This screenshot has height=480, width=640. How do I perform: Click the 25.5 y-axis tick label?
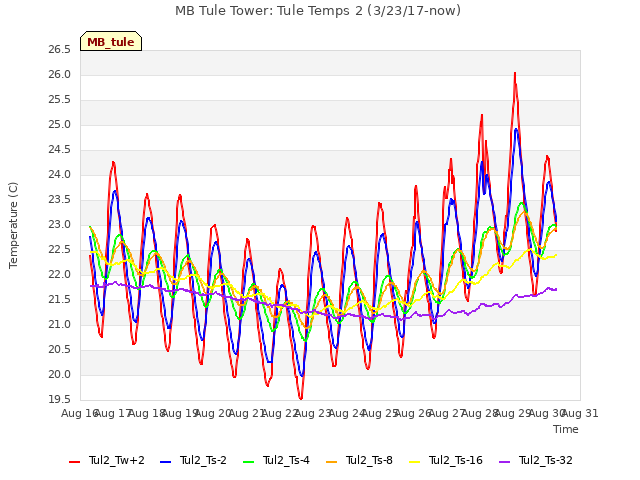60,100
